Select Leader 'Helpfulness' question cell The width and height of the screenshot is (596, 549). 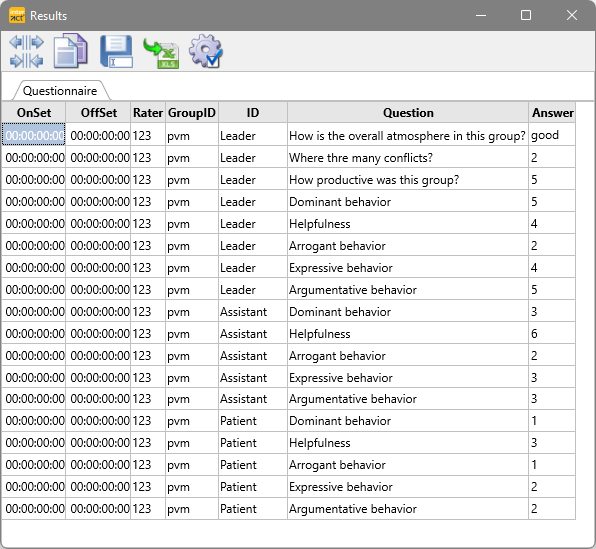[408, 224]
